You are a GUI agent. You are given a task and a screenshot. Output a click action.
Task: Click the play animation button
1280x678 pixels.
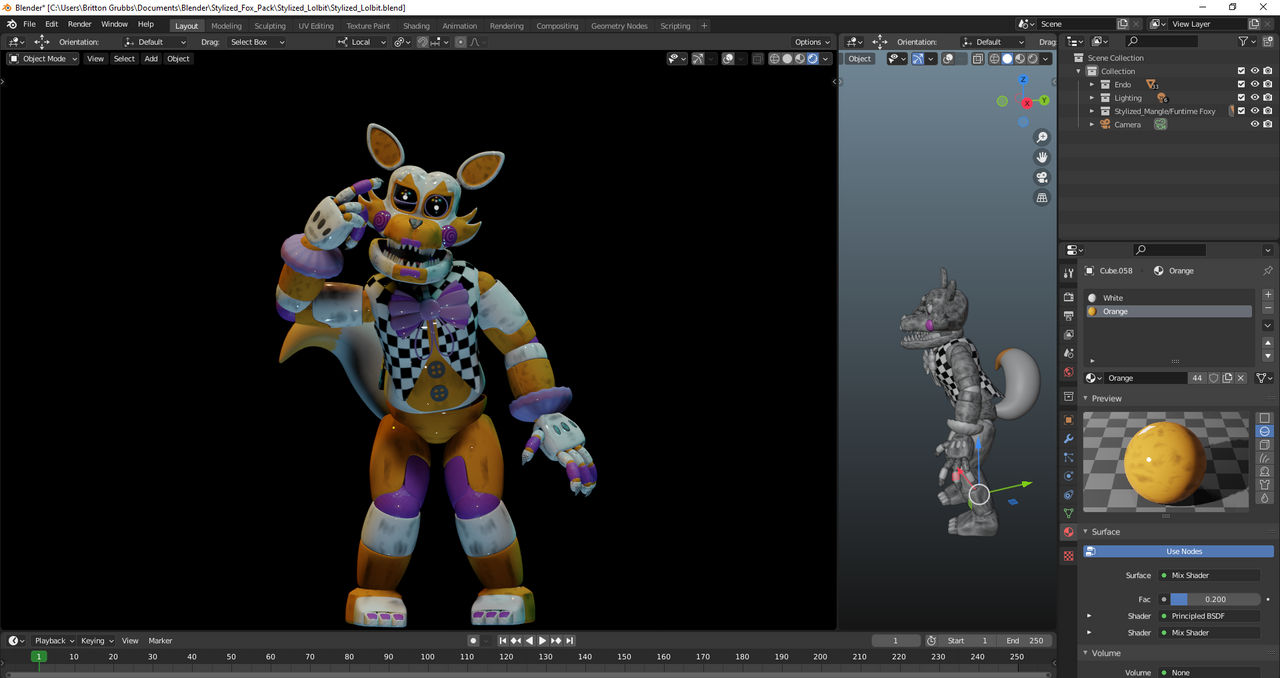point(542,640)
